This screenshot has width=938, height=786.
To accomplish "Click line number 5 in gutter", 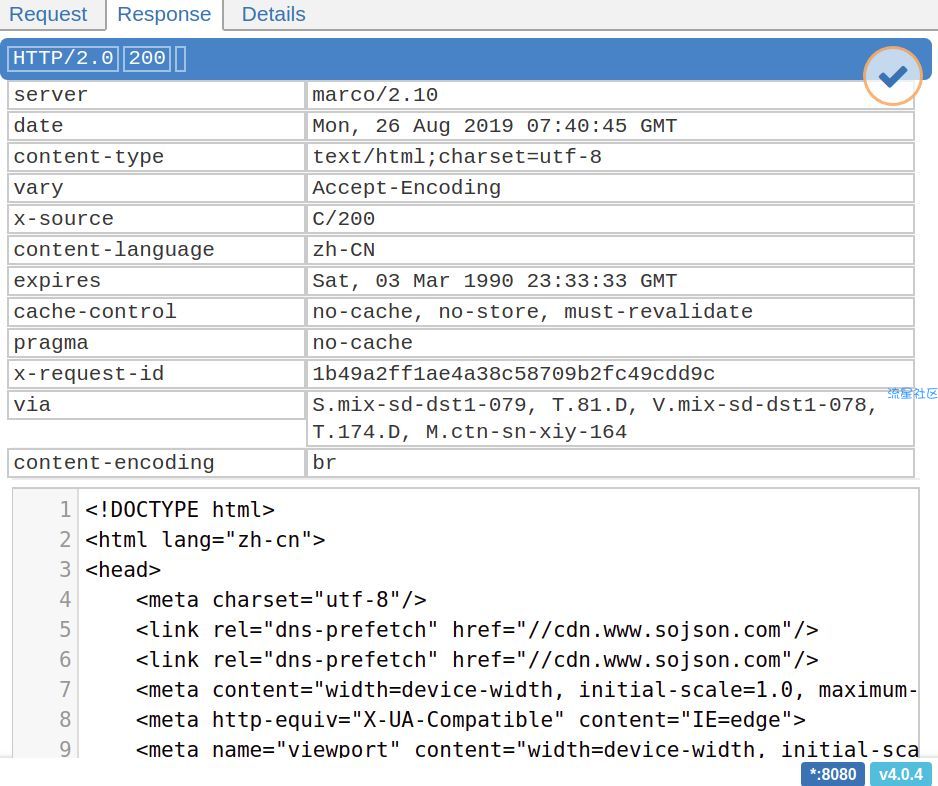I will [x=65, y=630].
